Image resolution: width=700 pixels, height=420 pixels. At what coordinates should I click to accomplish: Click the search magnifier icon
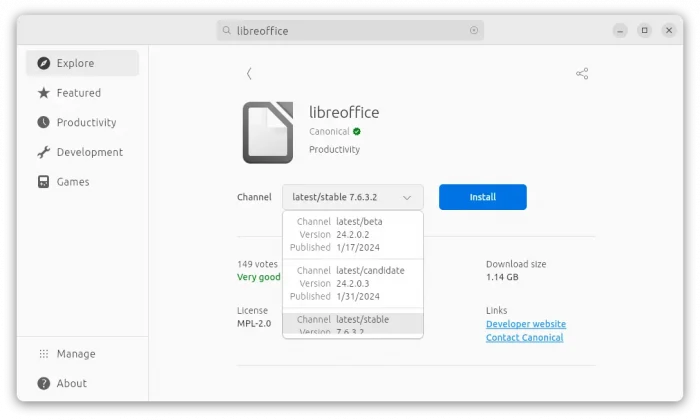(x=228, y=31)
